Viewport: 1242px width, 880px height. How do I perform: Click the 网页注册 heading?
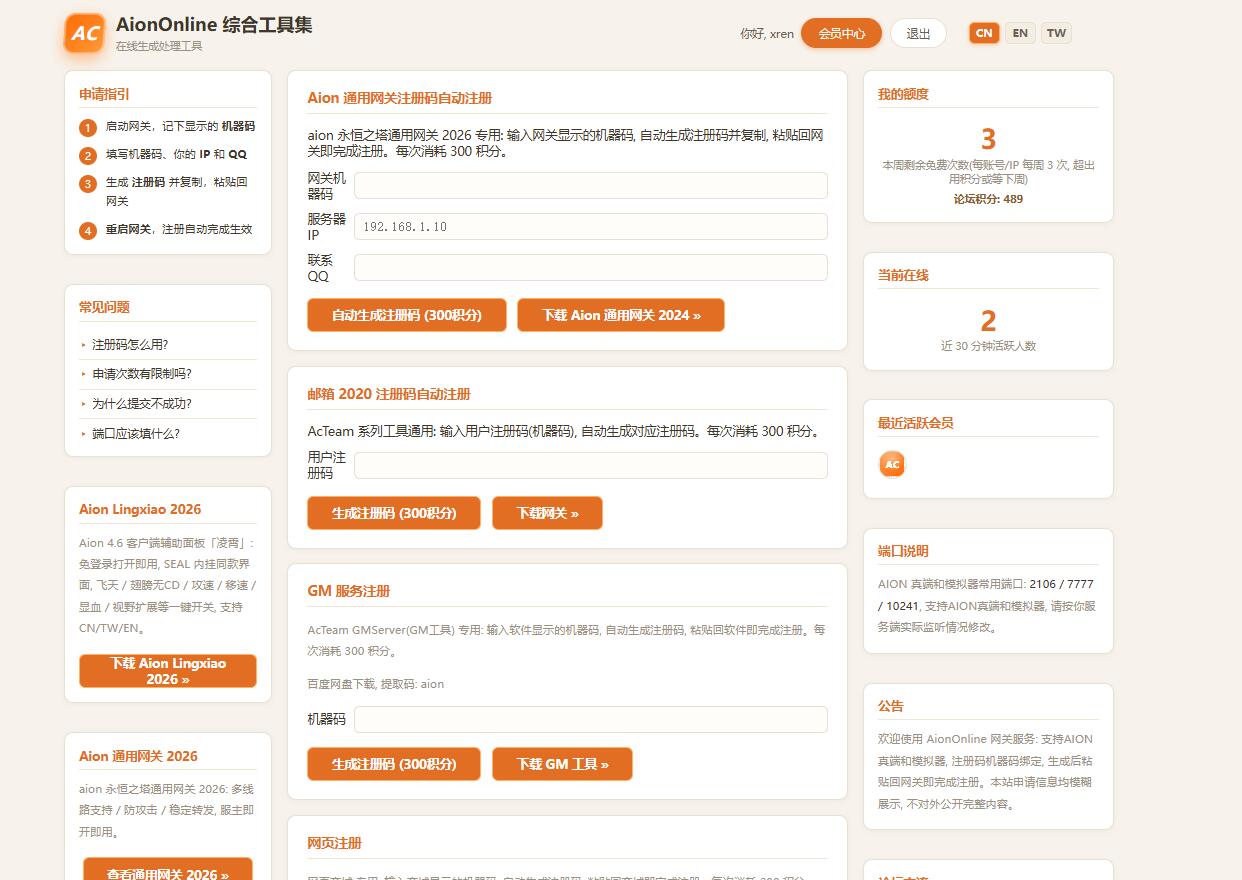tap(334, 843)
